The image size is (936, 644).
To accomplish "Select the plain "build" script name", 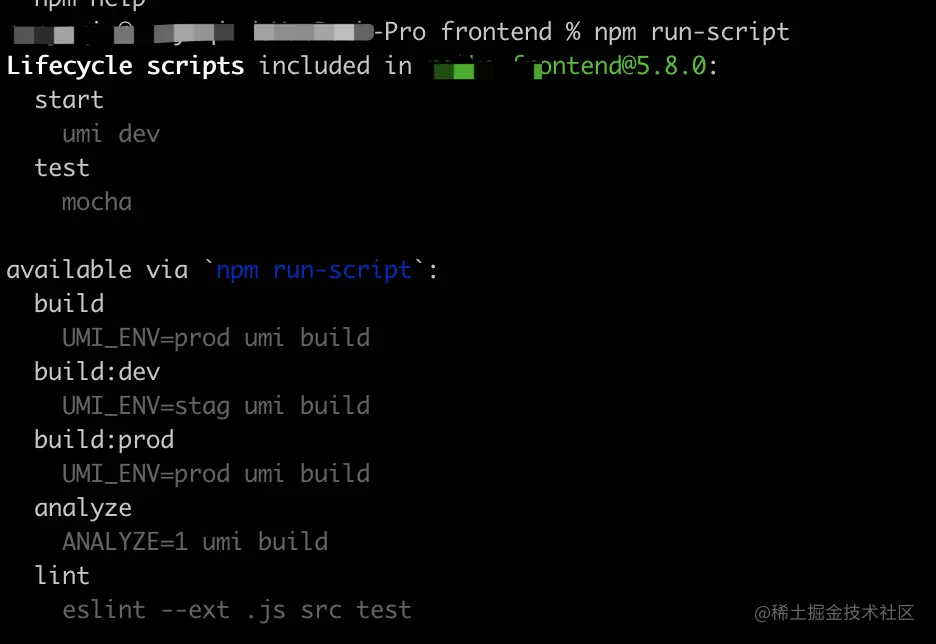I will click(x=69, y=304).
